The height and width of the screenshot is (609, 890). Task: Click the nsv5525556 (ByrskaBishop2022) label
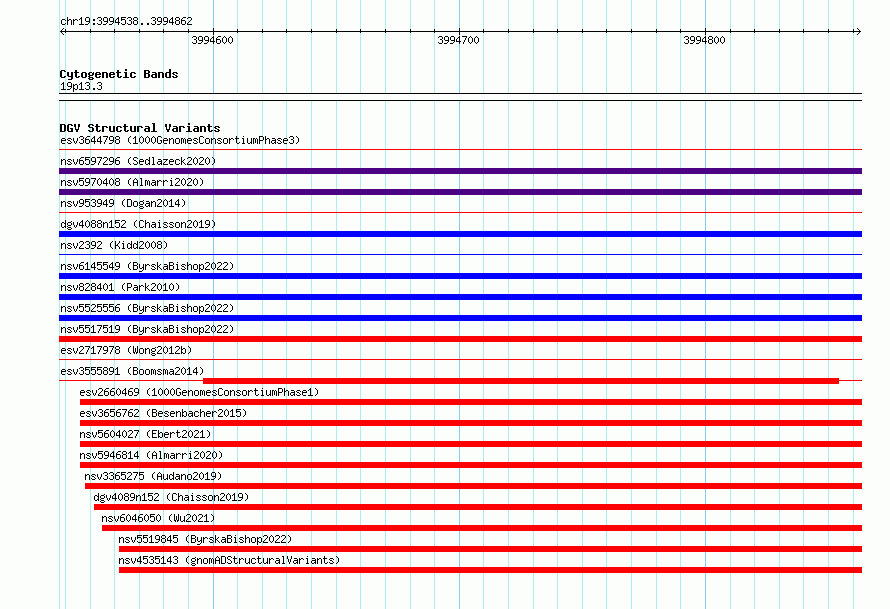point(147,308)
